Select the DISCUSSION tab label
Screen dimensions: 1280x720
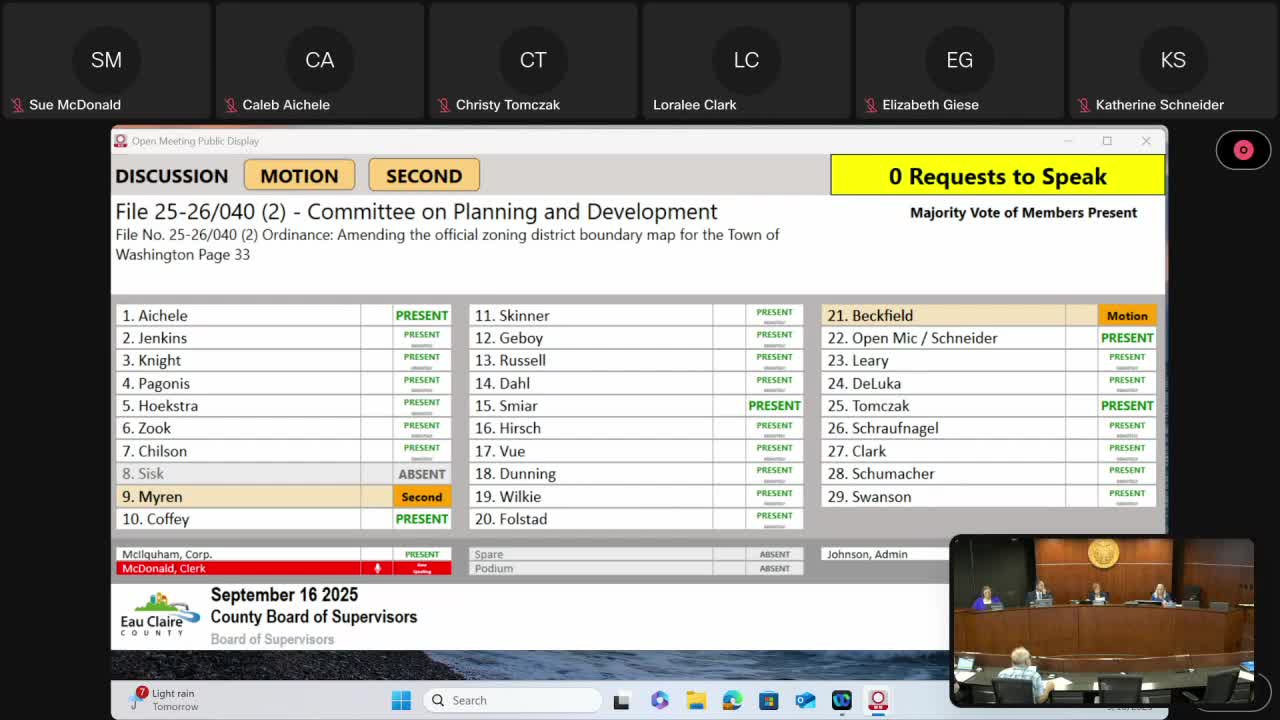click(172, 176)
